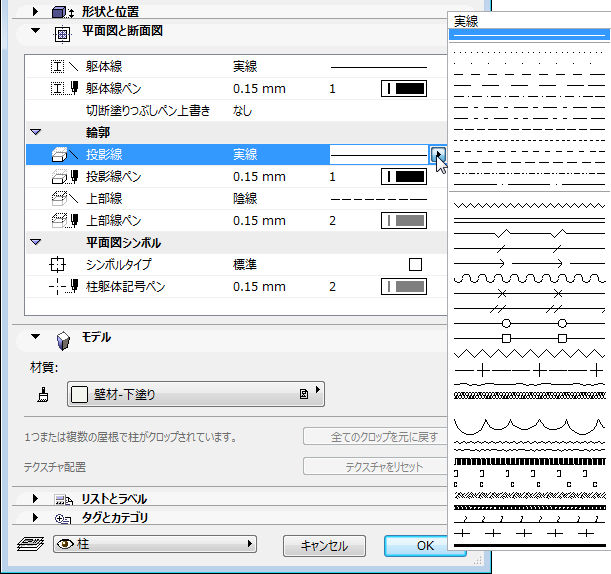Click the 柱躯体記号ペン gray pen color swatch

point(404,286)
